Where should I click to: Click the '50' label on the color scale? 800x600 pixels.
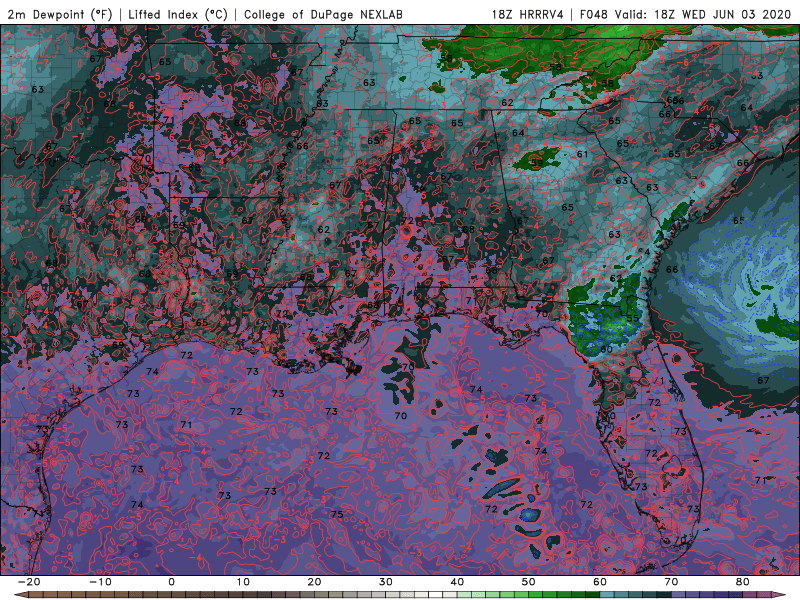[529, 582]
